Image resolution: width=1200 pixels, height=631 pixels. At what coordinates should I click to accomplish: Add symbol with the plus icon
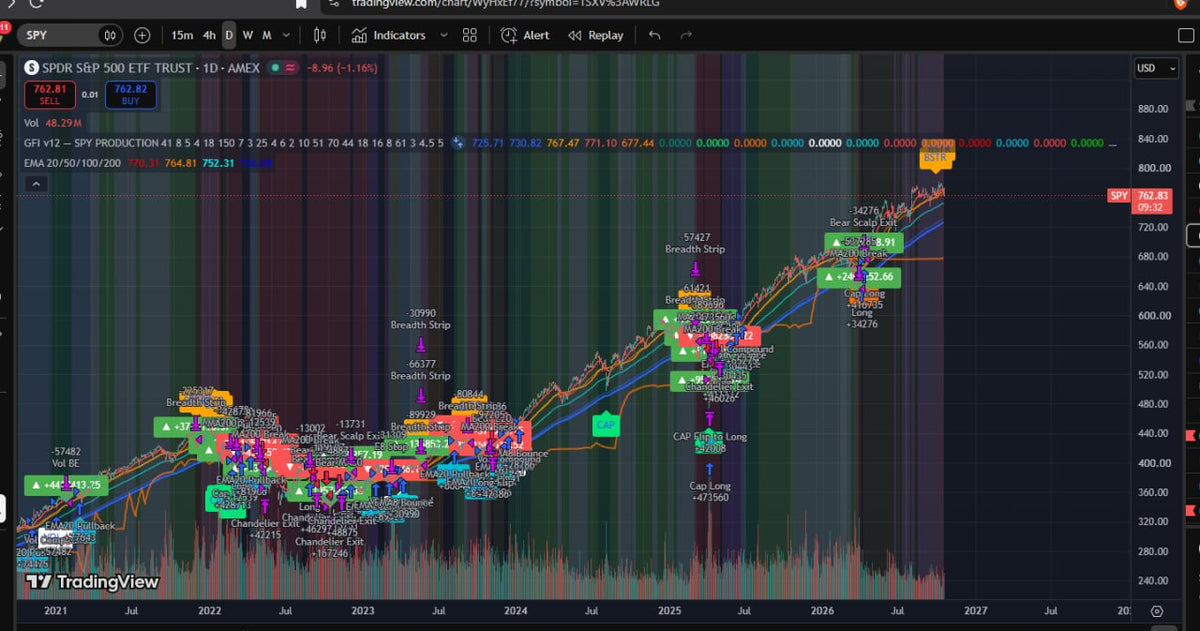coord(142,35)
